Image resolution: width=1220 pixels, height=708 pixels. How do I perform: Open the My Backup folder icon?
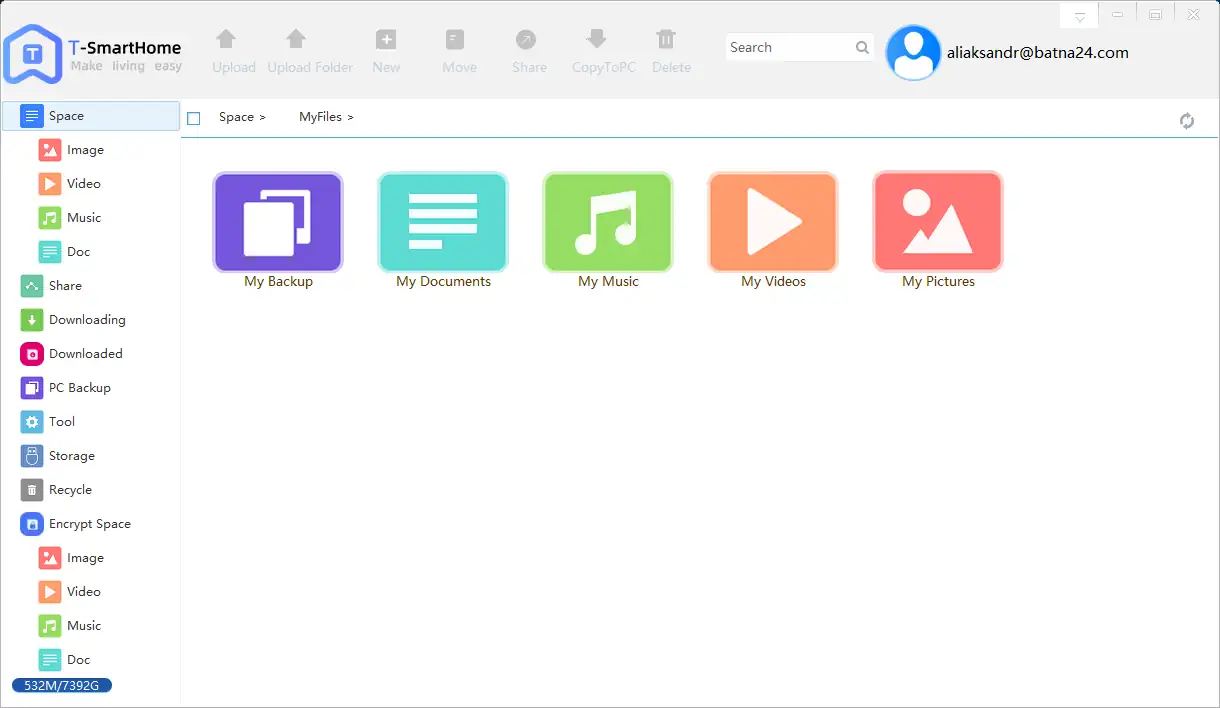[x=278, y=222]
